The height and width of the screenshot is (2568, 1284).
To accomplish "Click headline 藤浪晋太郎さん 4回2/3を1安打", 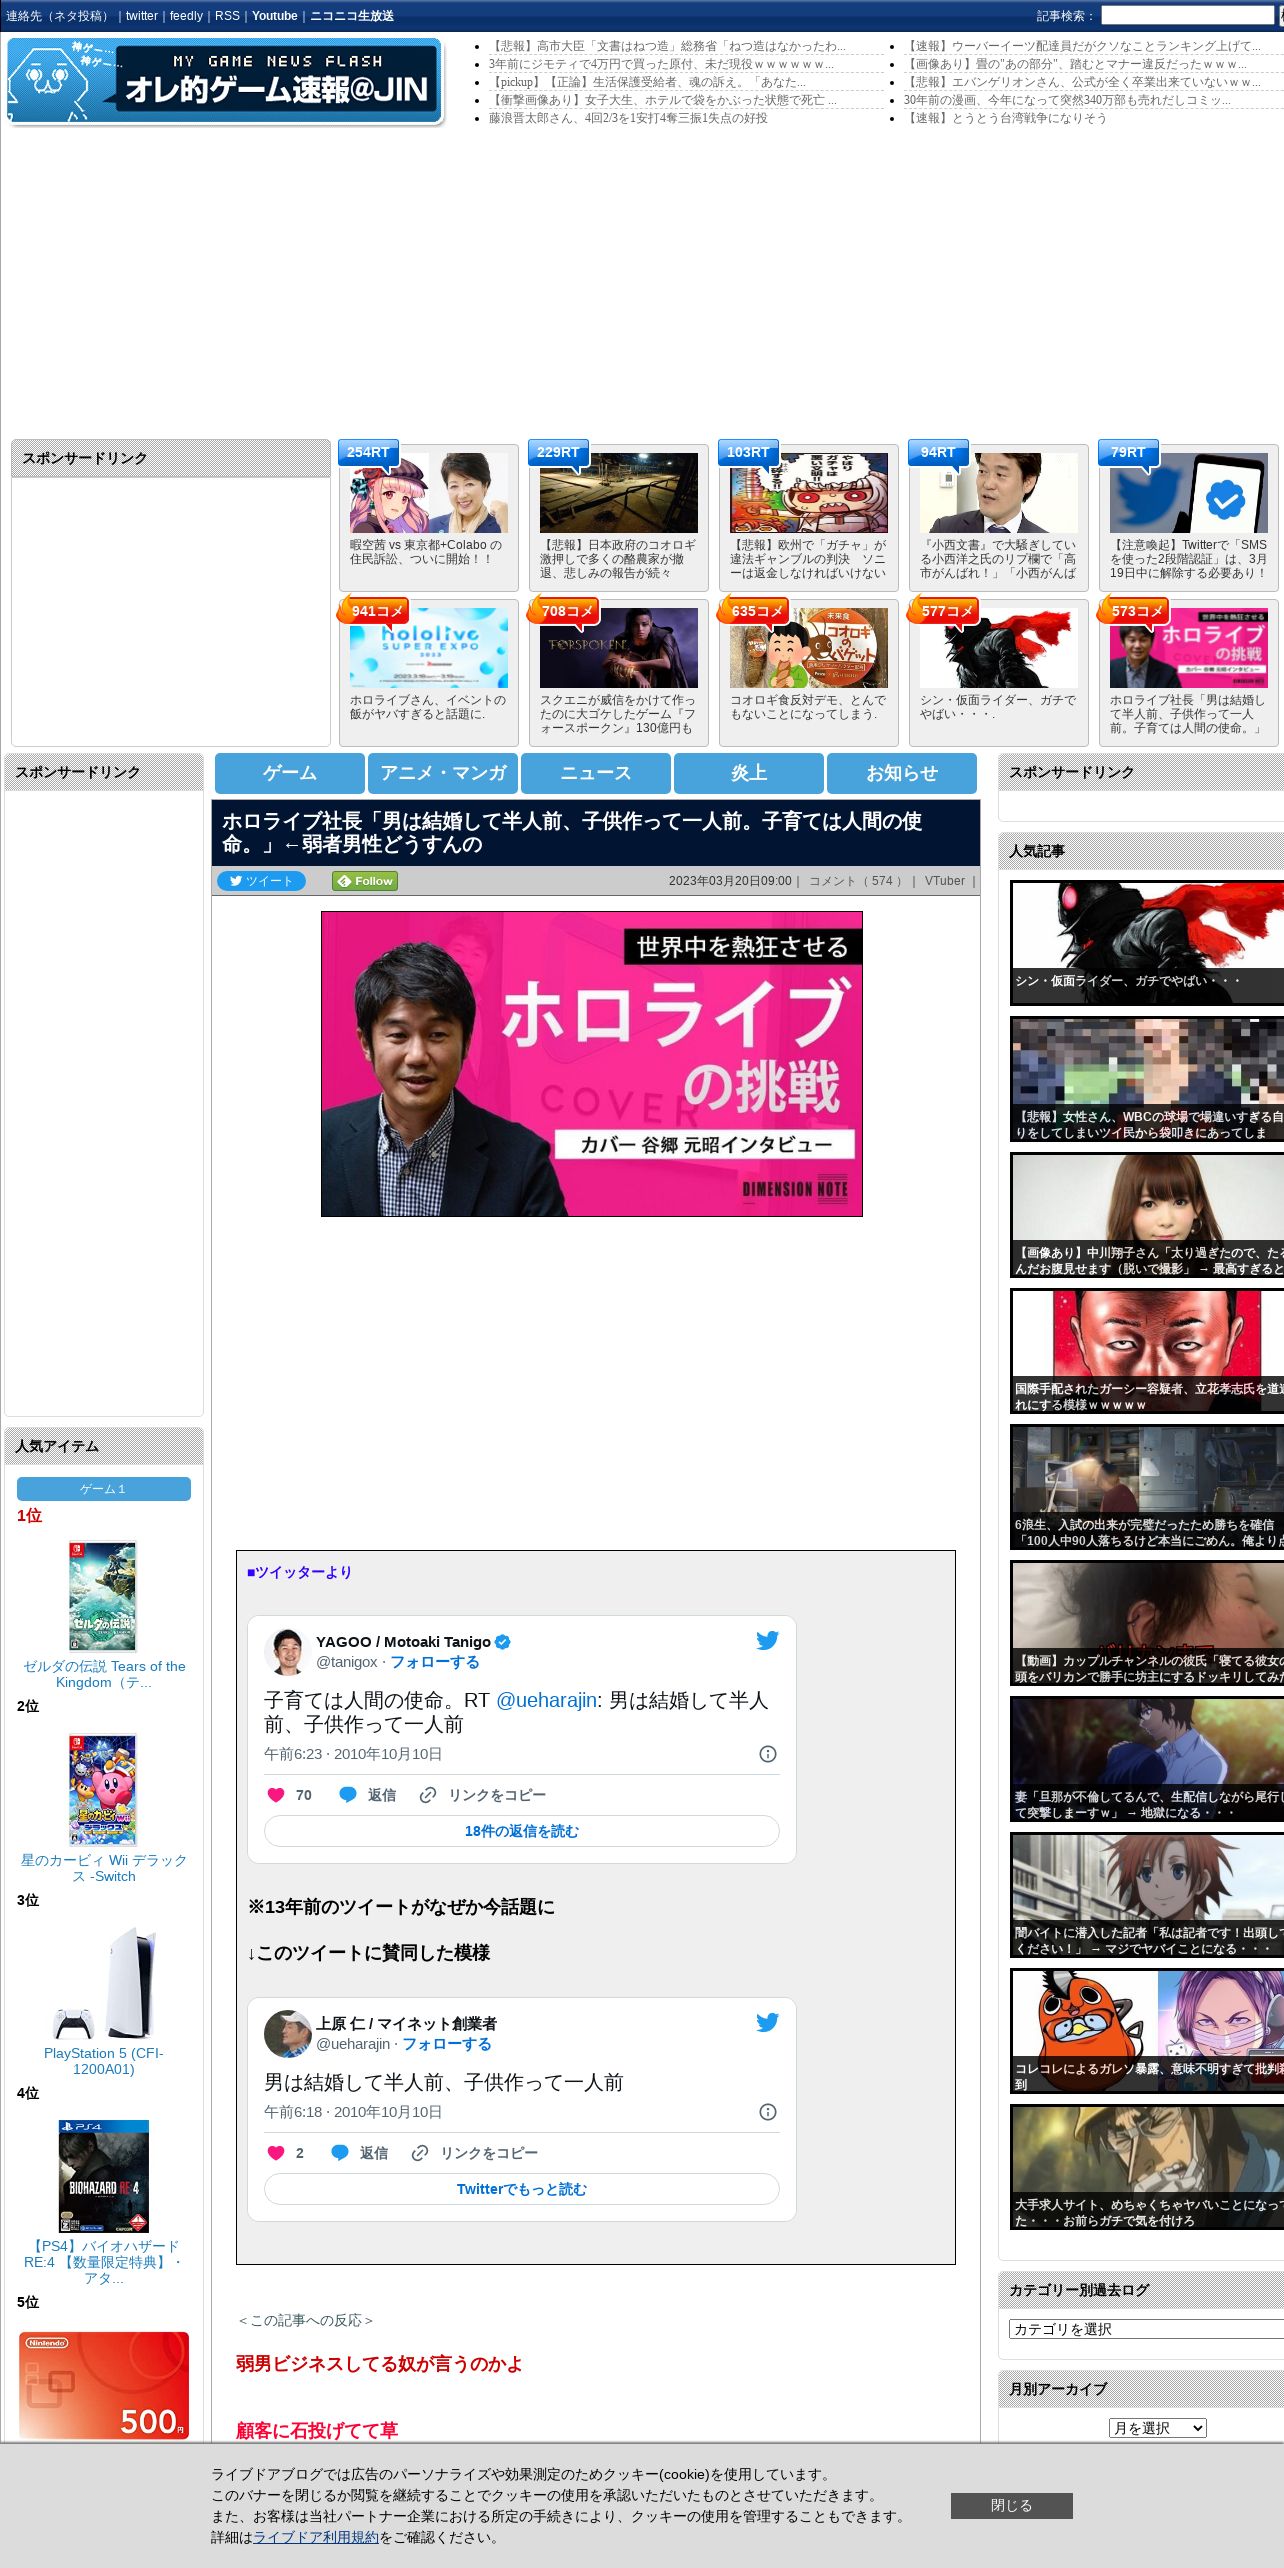I will pyautogui.click(x=628, y=118).
